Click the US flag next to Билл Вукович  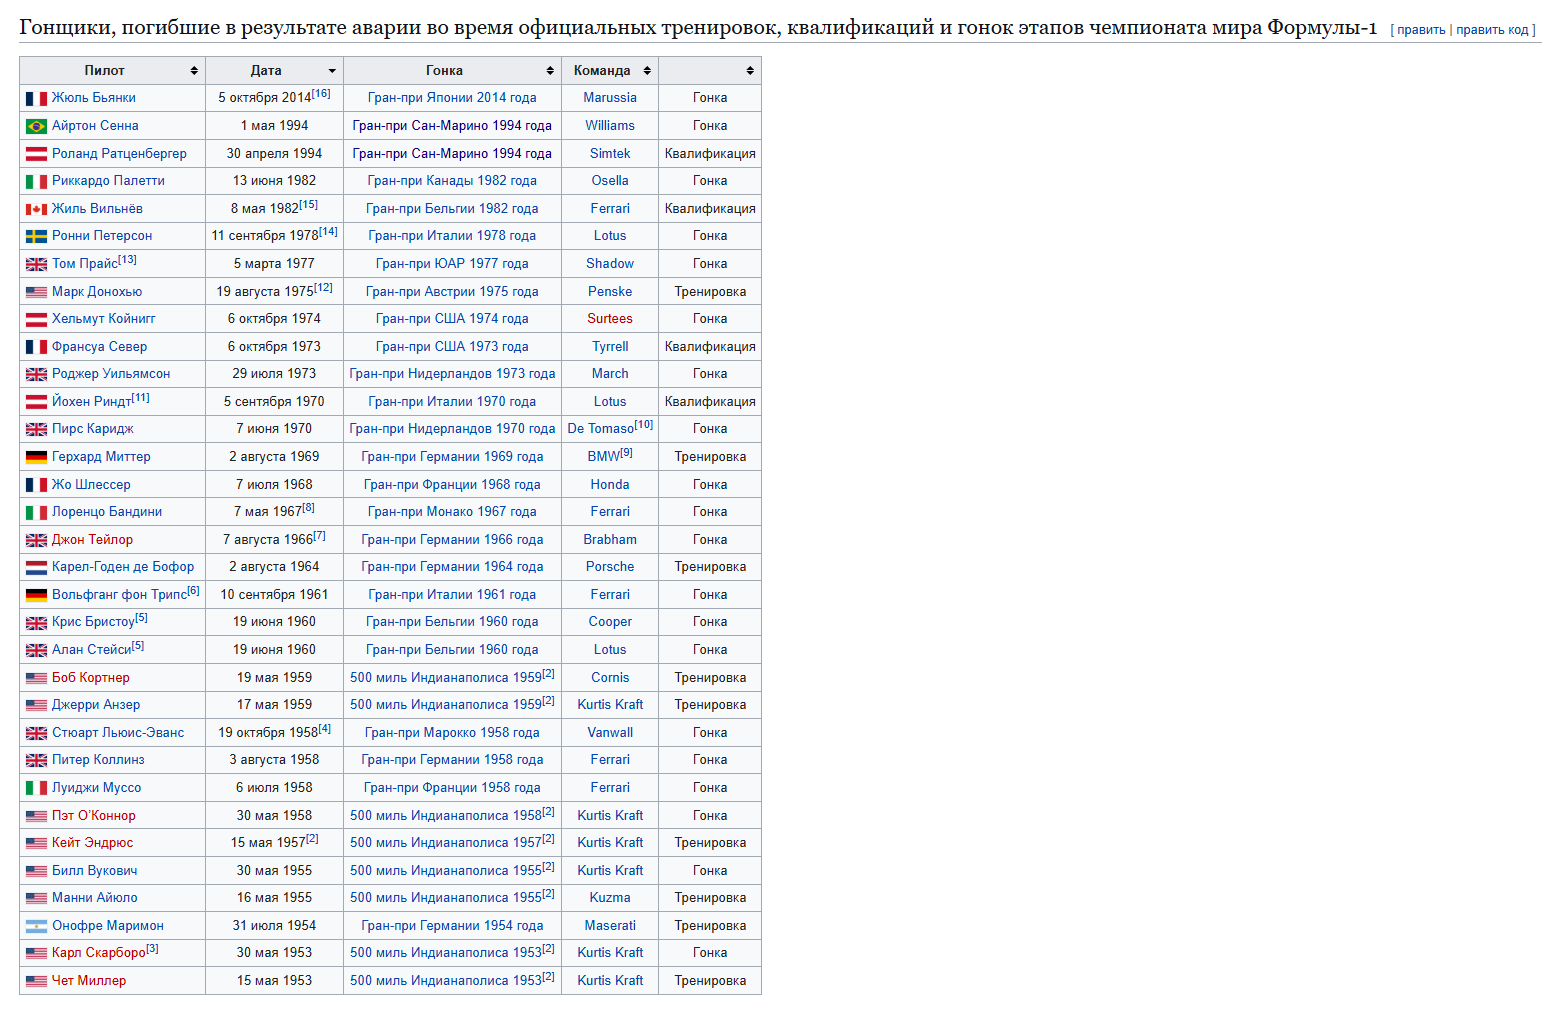(x=36, y=871)
